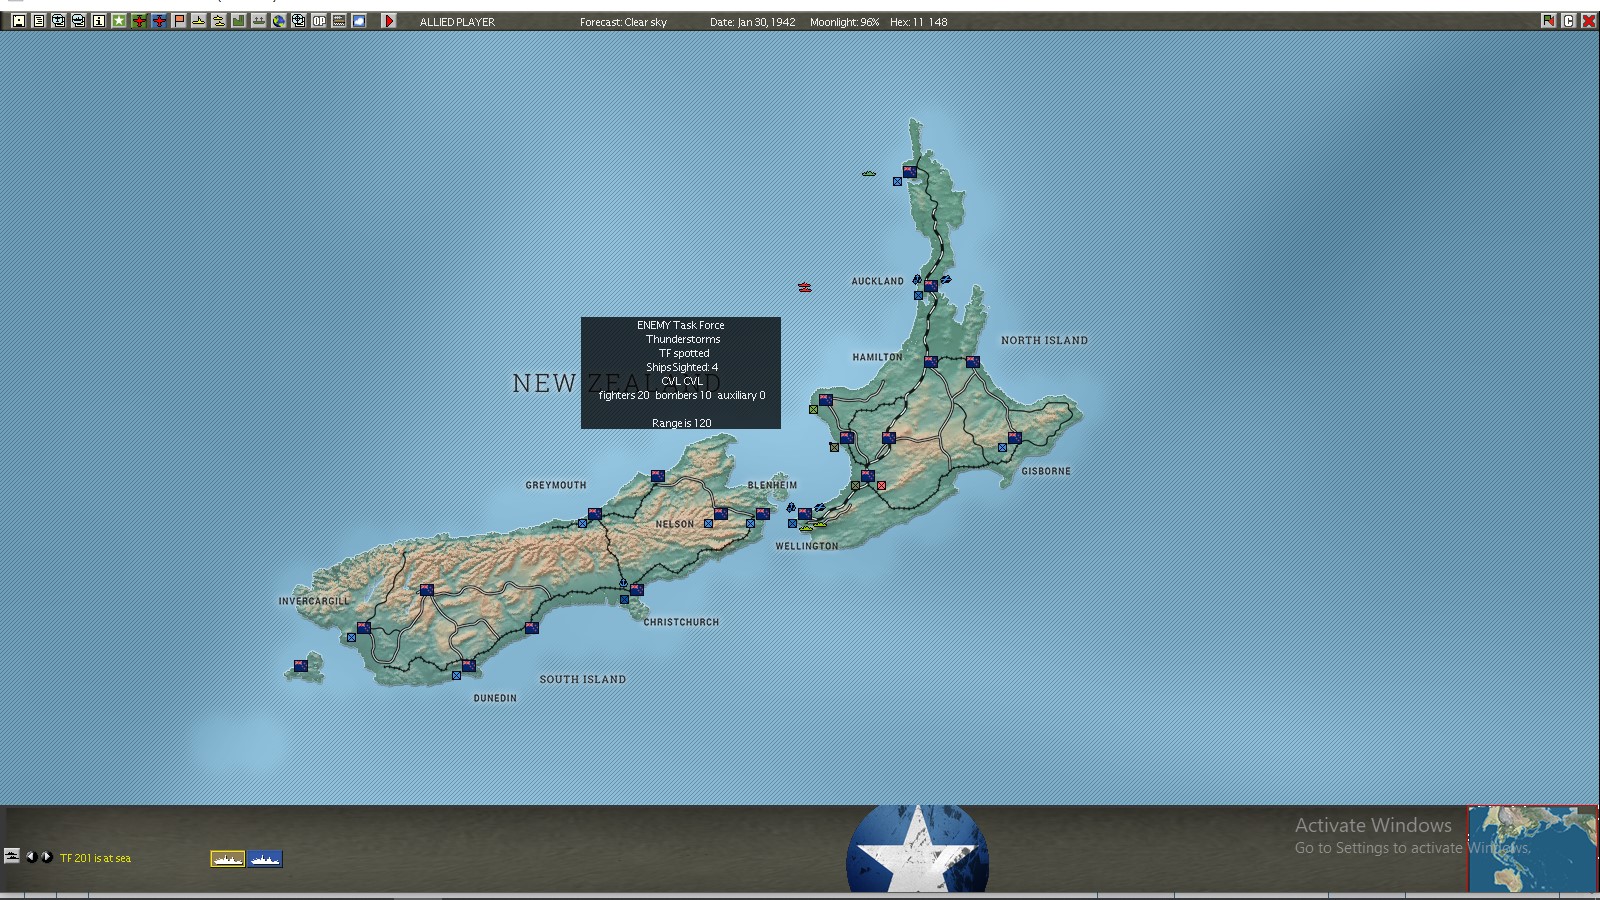The height and width of the screenshot is (900, 1600).
Task: Click the red enemy task force marker
Action: [805, 288]
